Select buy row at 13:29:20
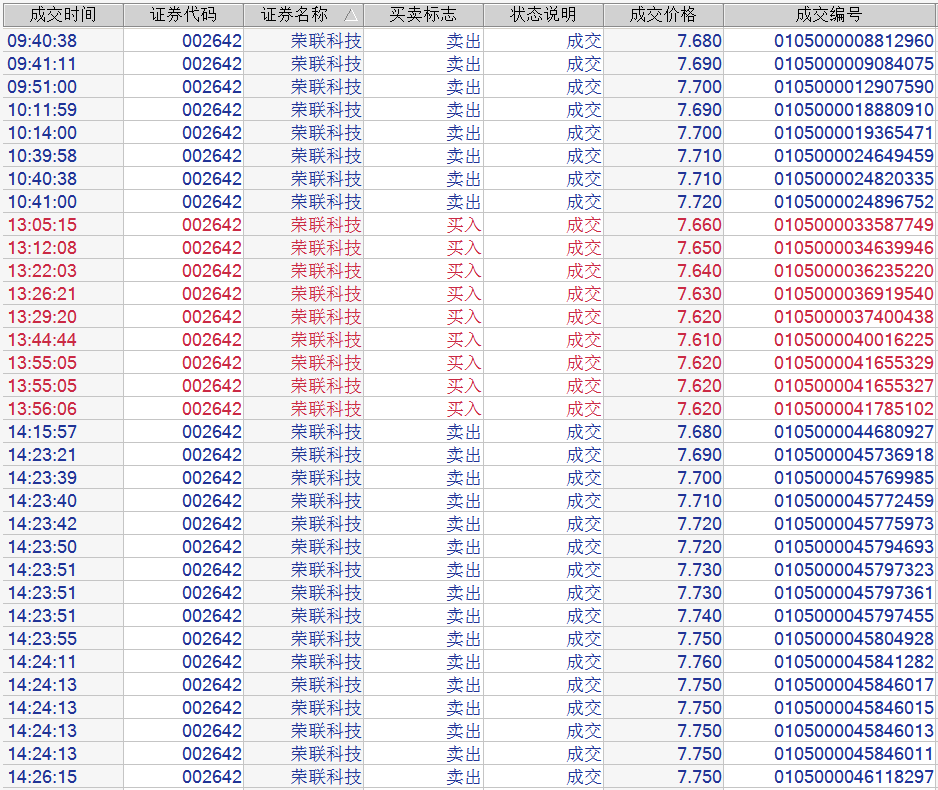The width and height of the screenshot is (938, 790). tap(469, 317)
